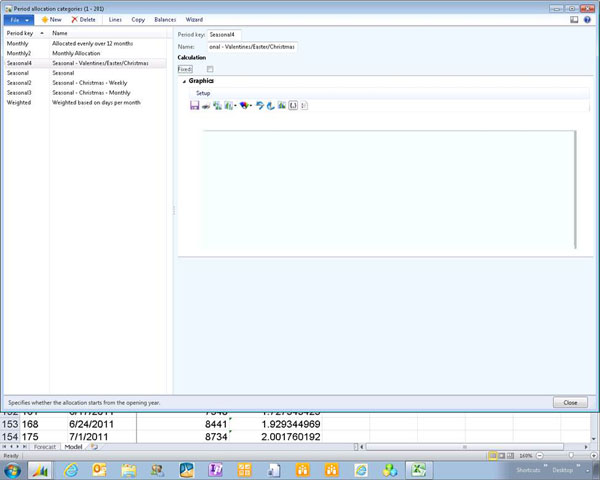Select the Monthly2 period key row

click(x=85, y=53)
